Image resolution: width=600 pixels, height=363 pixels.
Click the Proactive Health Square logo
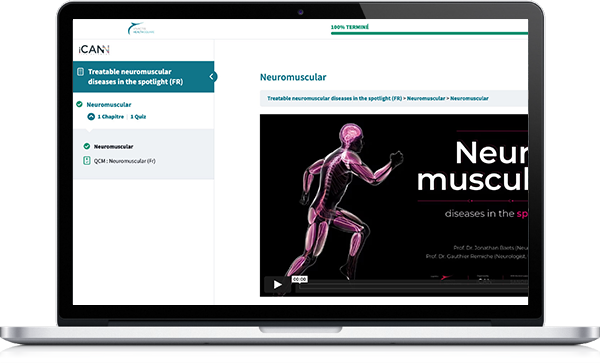(141, 29)
